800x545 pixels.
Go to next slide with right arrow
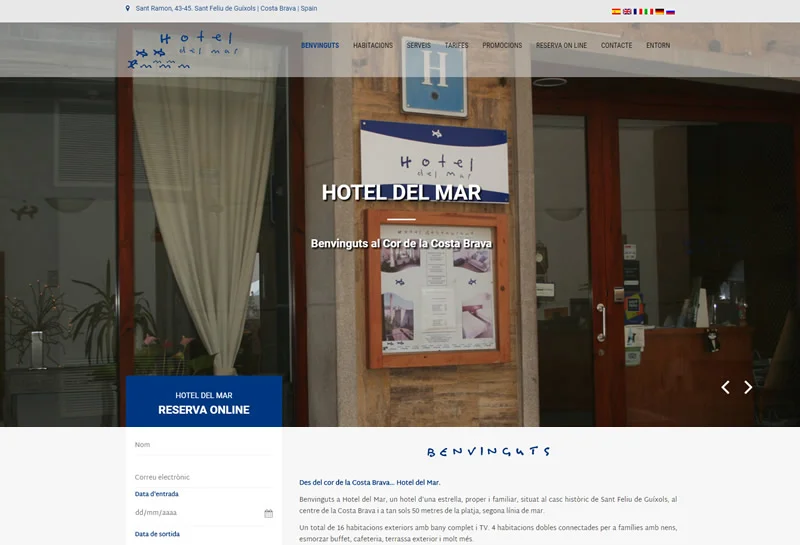point(748,387)
